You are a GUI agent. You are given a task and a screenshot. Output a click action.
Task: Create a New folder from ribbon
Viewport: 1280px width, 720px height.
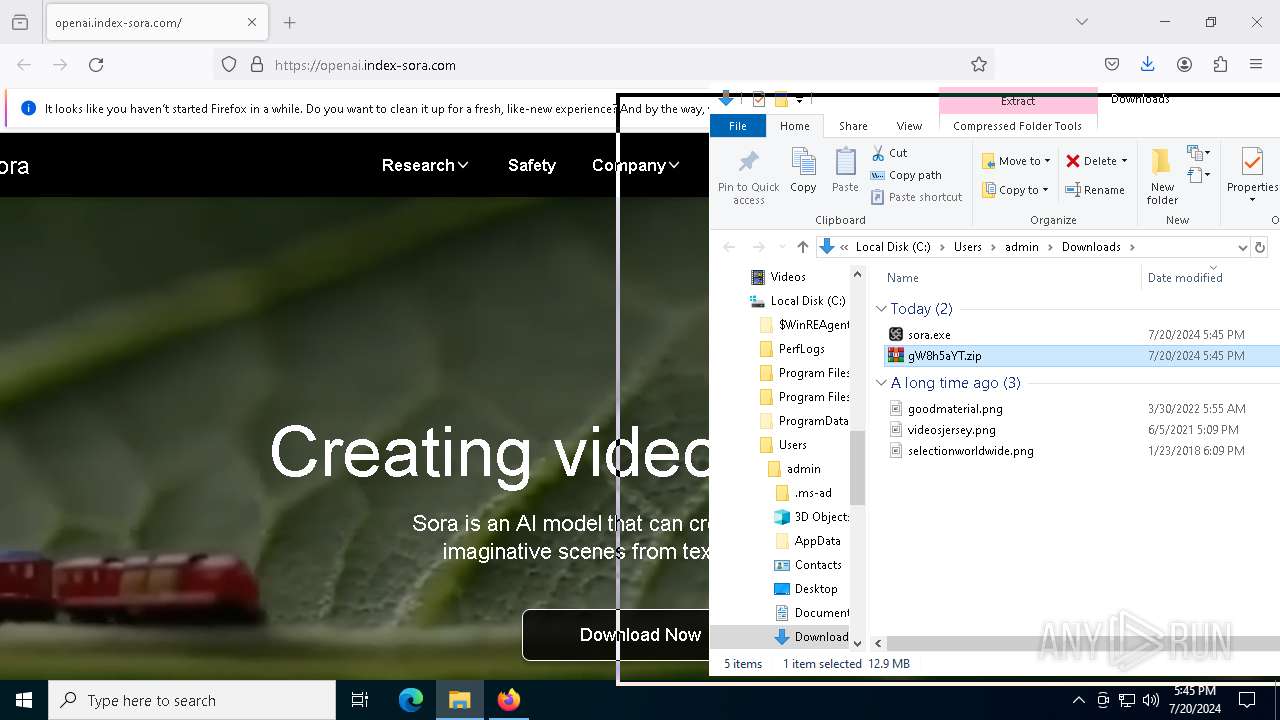click(1162, 176)
